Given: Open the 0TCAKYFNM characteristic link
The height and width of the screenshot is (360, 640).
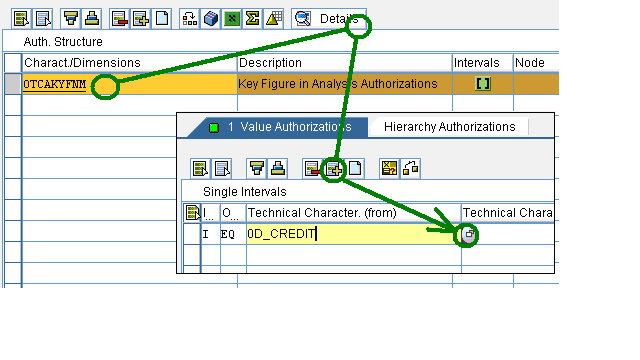Looking at the screenshot, I should pyautogui.click(x=55, y=84).
